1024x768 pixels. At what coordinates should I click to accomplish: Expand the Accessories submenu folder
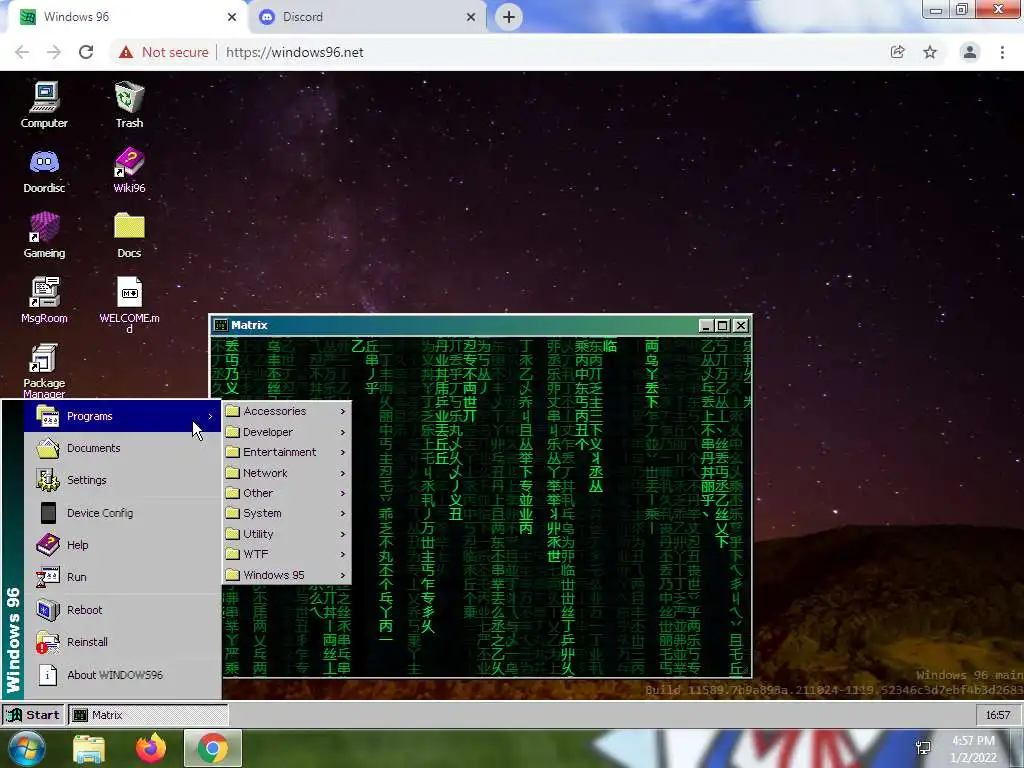click(x=286, y=411)
